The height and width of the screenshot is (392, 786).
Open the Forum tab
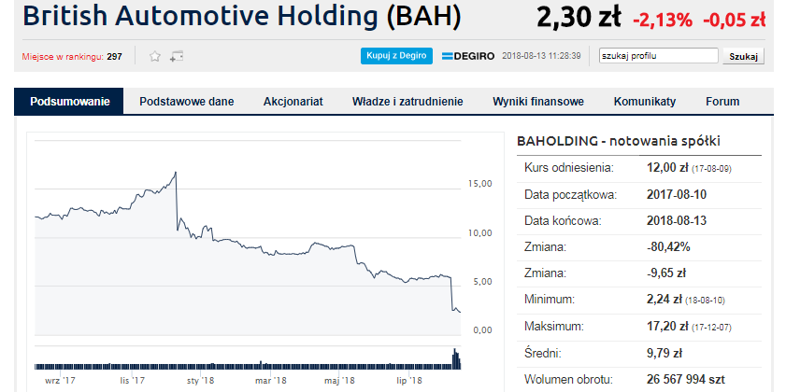point(722,101)
